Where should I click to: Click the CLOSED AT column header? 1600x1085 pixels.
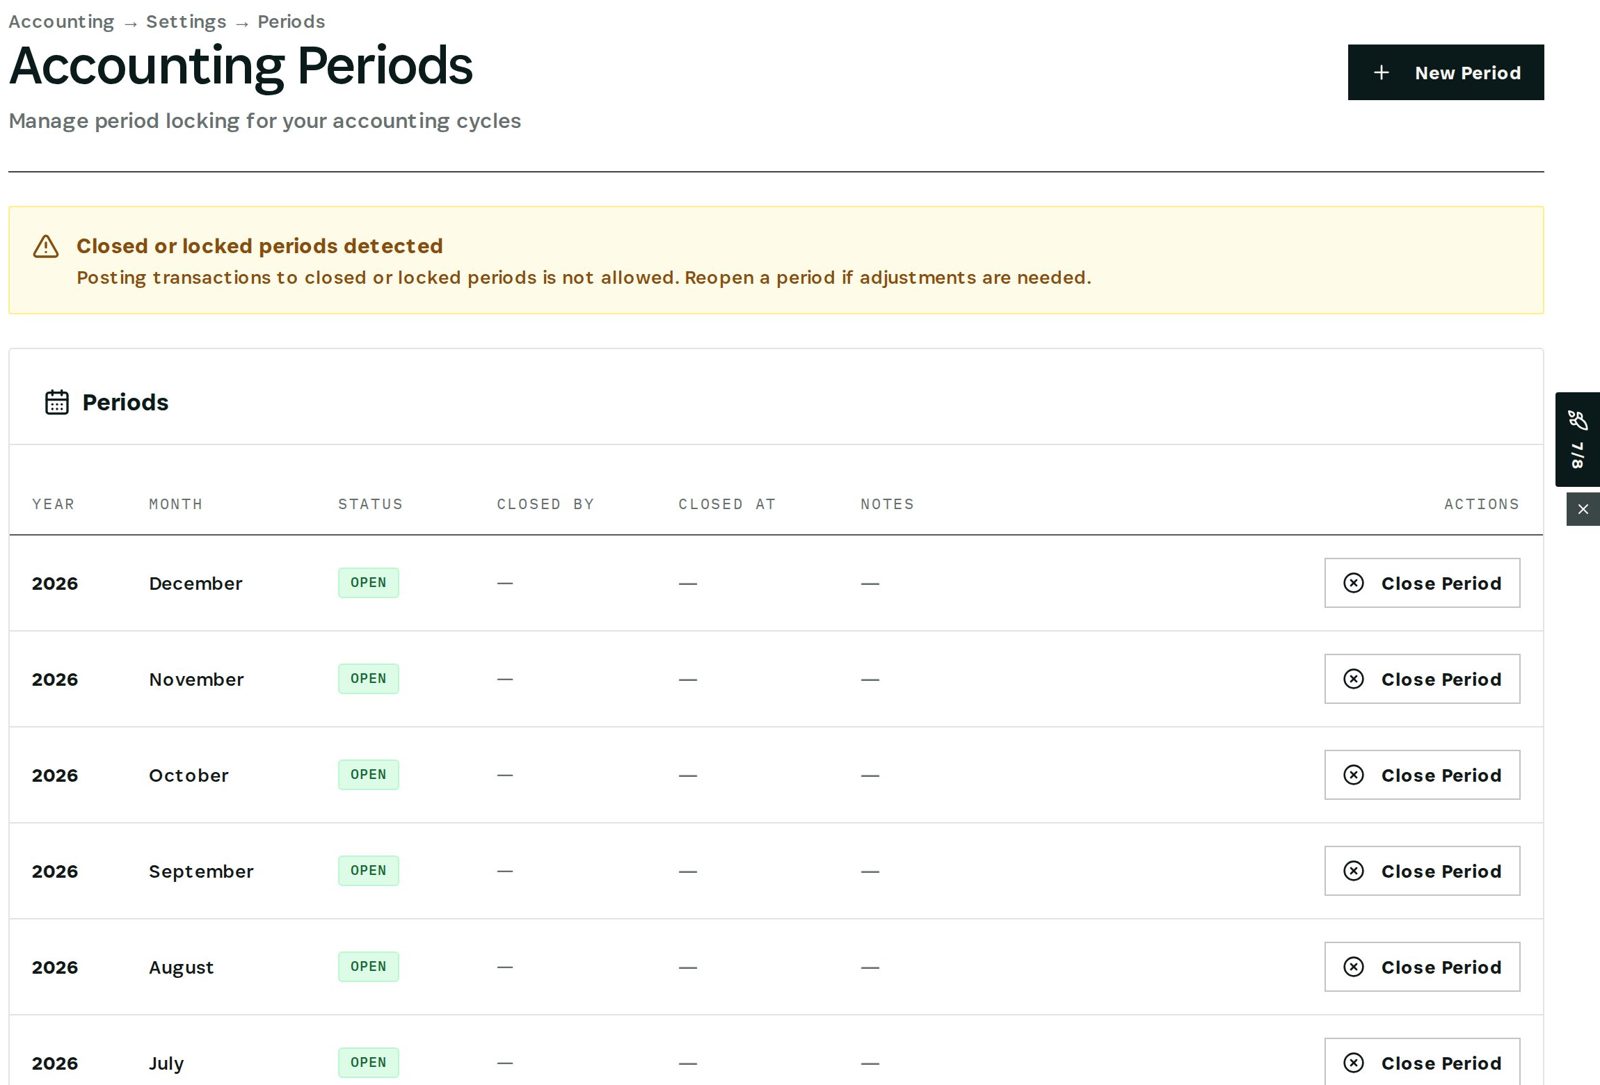click(727, 504)
